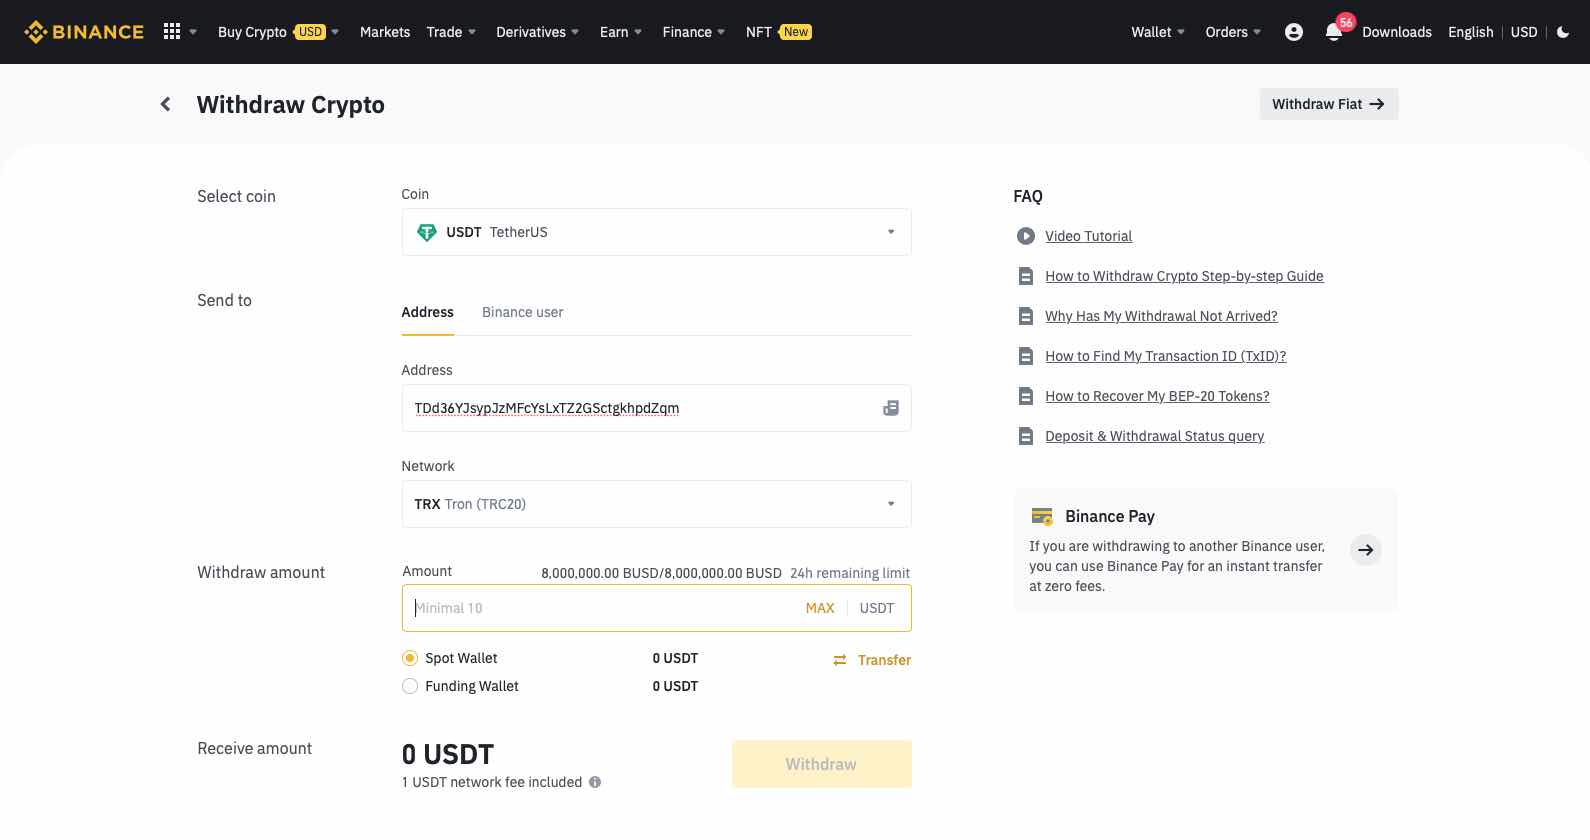This screenshot has height=840, width=1590.
Task: Click the document icon for Step-by-step Guide
Action: [1025, 276]
